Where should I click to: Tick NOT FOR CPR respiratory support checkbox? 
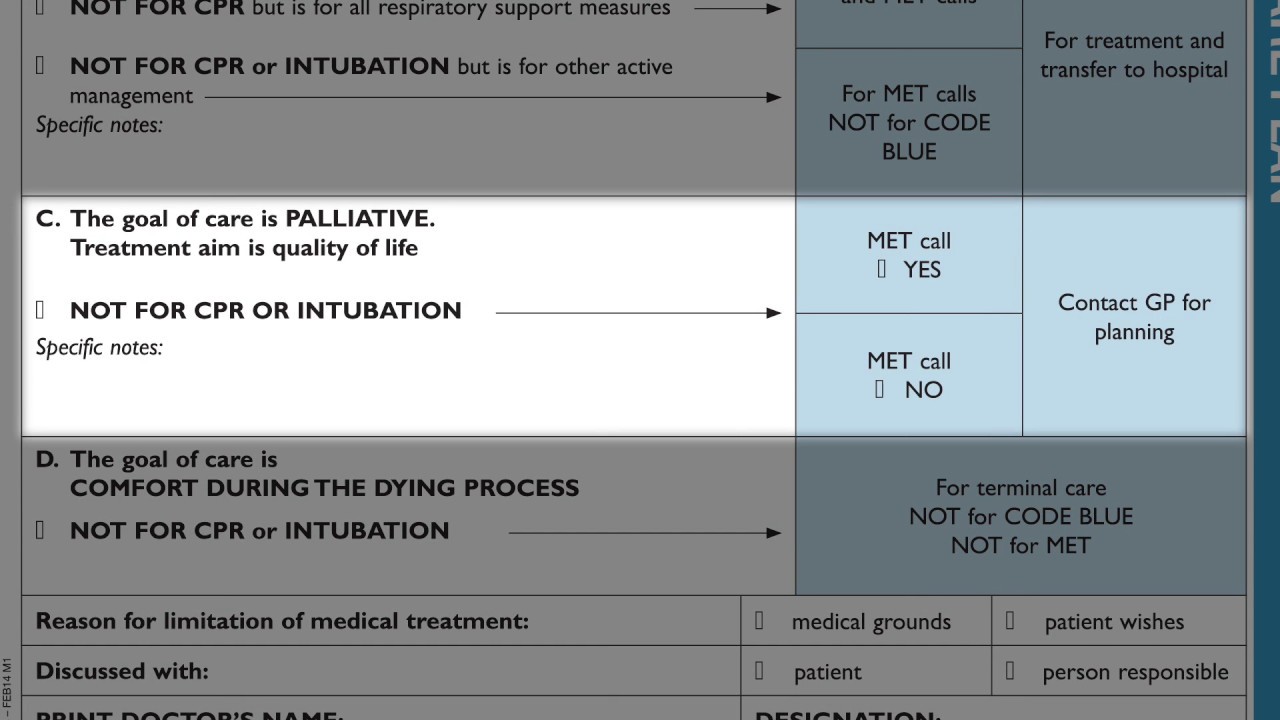40,9
